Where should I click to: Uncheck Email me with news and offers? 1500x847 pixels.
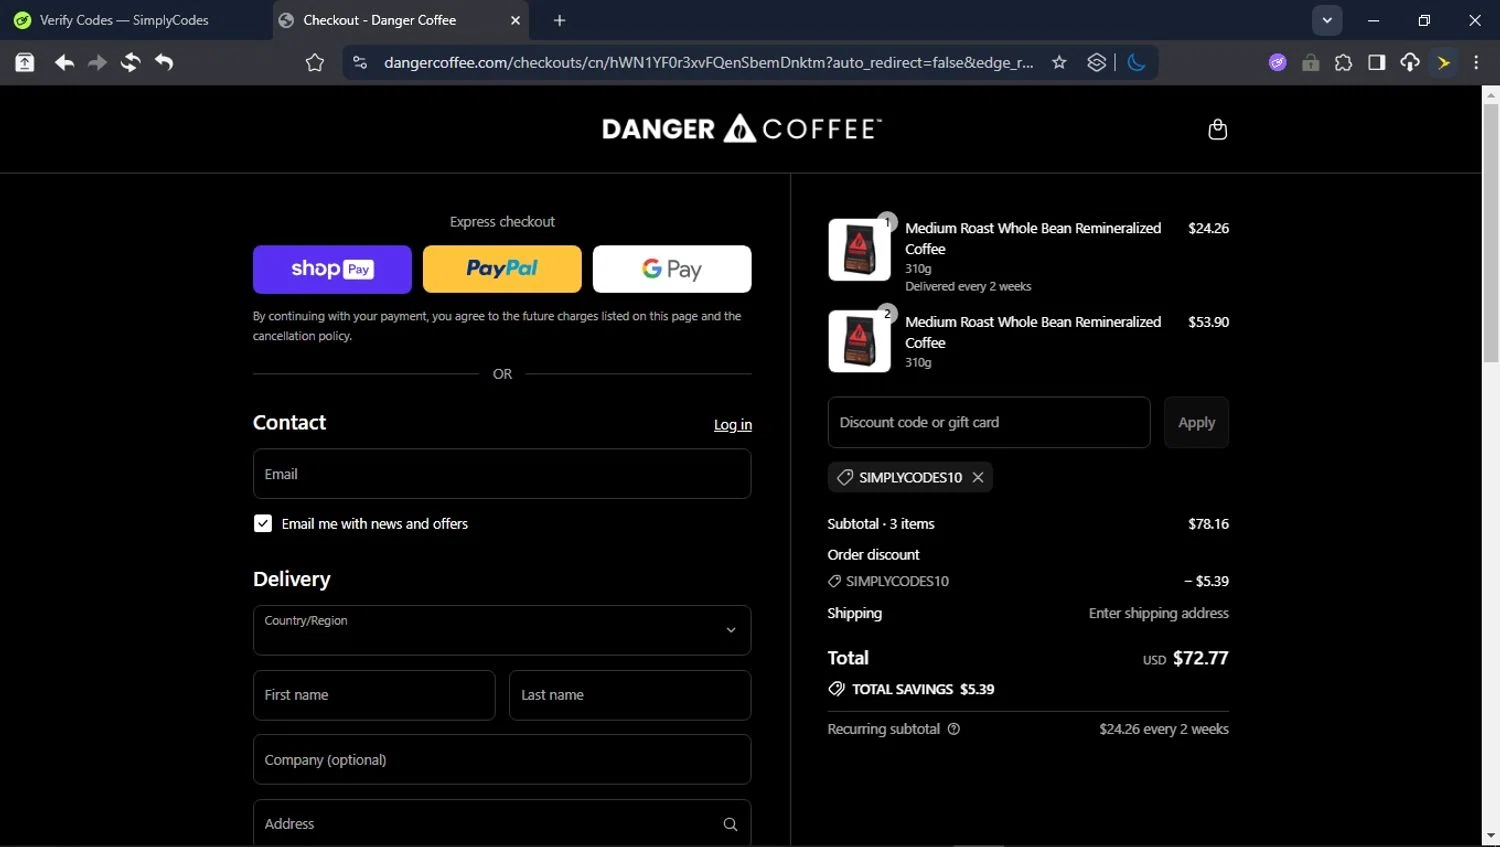point(263,523)
